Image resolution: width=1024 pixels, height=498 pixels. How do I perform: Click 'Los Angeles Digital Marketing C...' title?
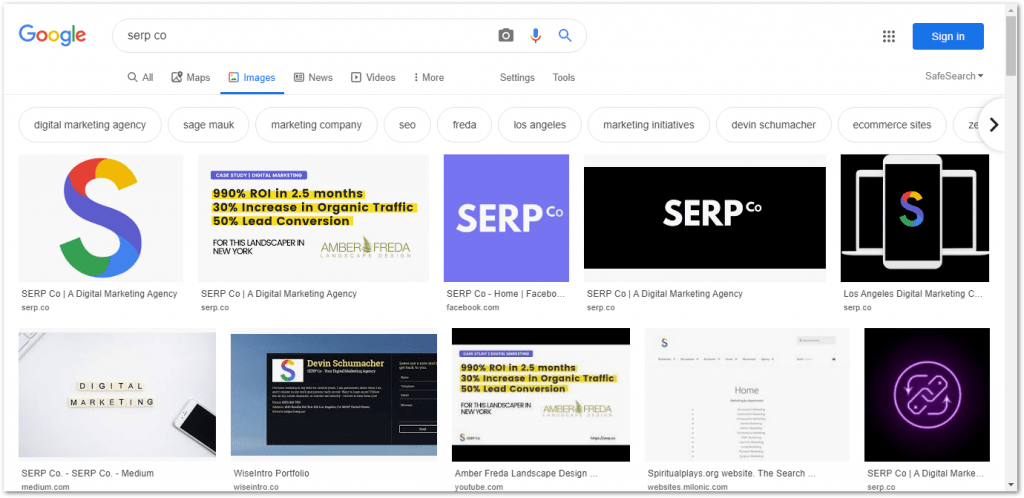[x=913, y=294]
